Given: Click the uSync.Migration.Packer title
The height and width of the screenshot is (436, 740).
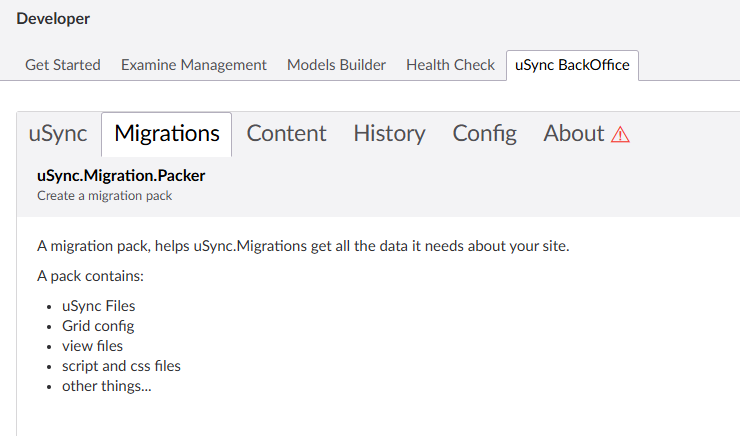Looking at the screenshot, I should coord(121,176).
